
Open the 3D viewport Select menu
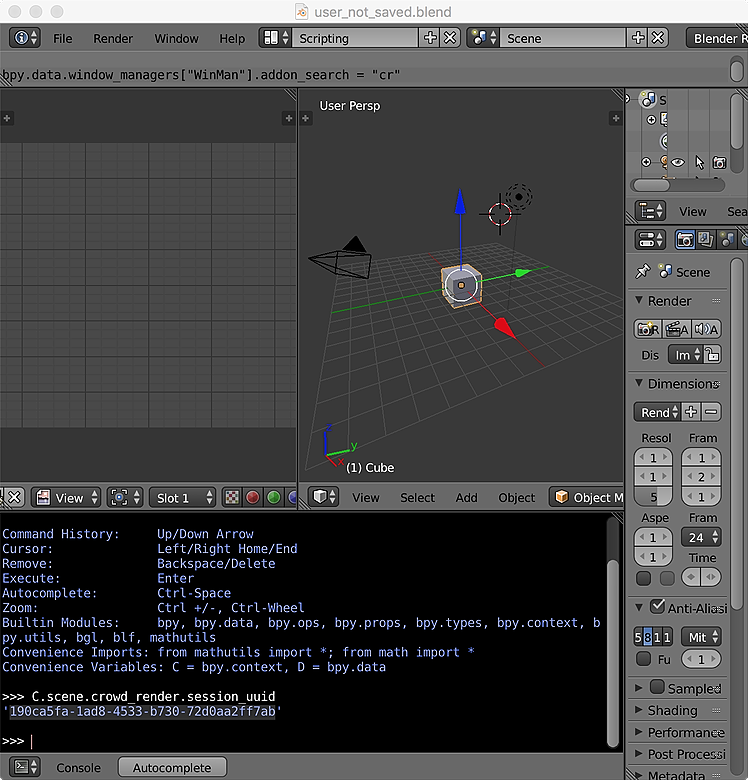[x=417, y=497]
